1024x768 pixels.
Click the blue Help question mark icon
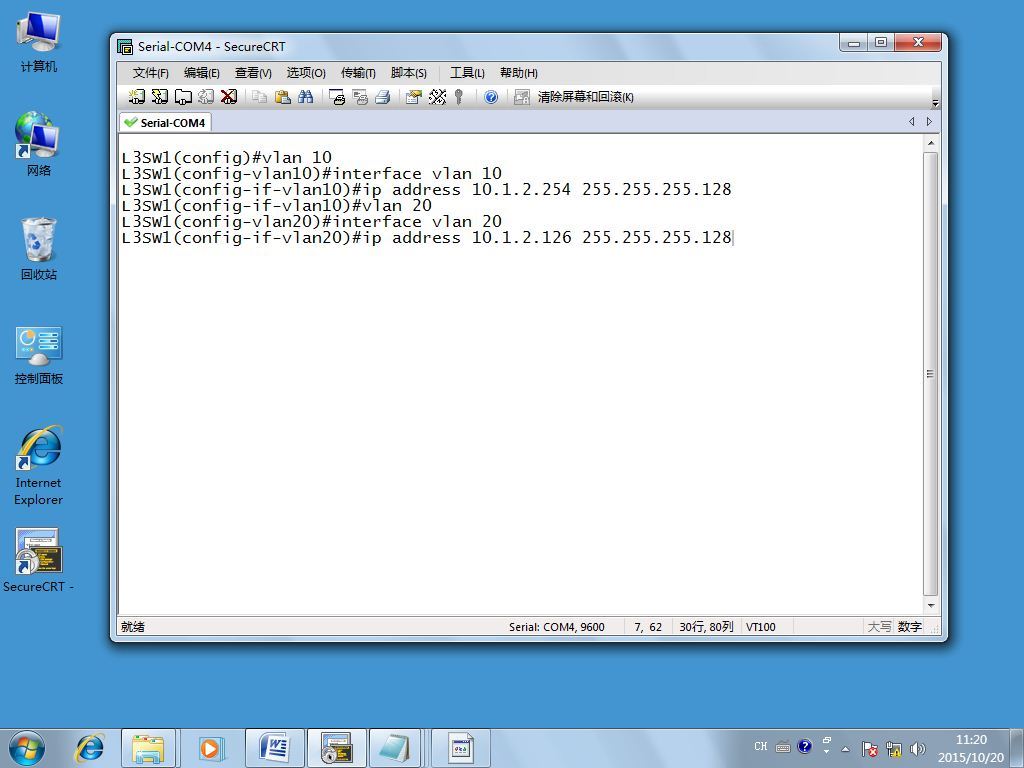point(491,97)
